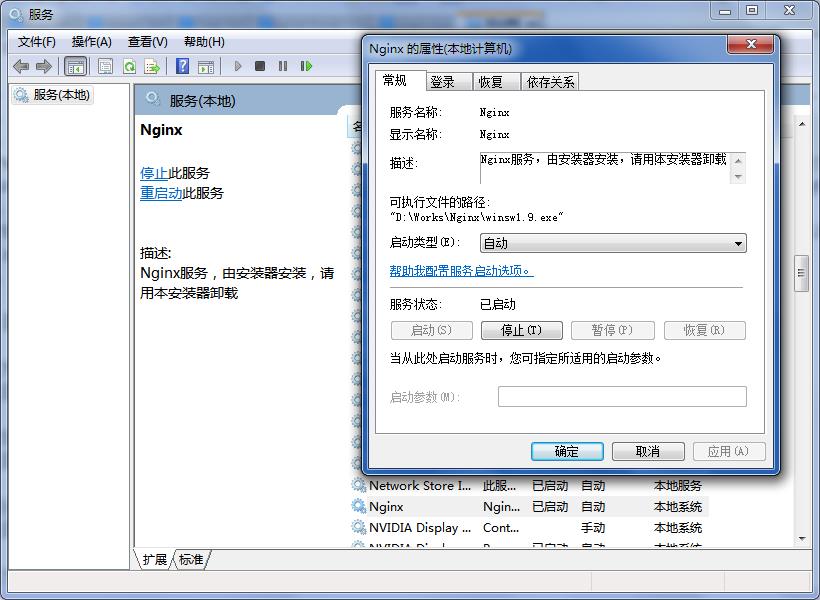Screen dimensions: 820x600
Task: Select the Nginx row in services list
Action: (529, 506)
